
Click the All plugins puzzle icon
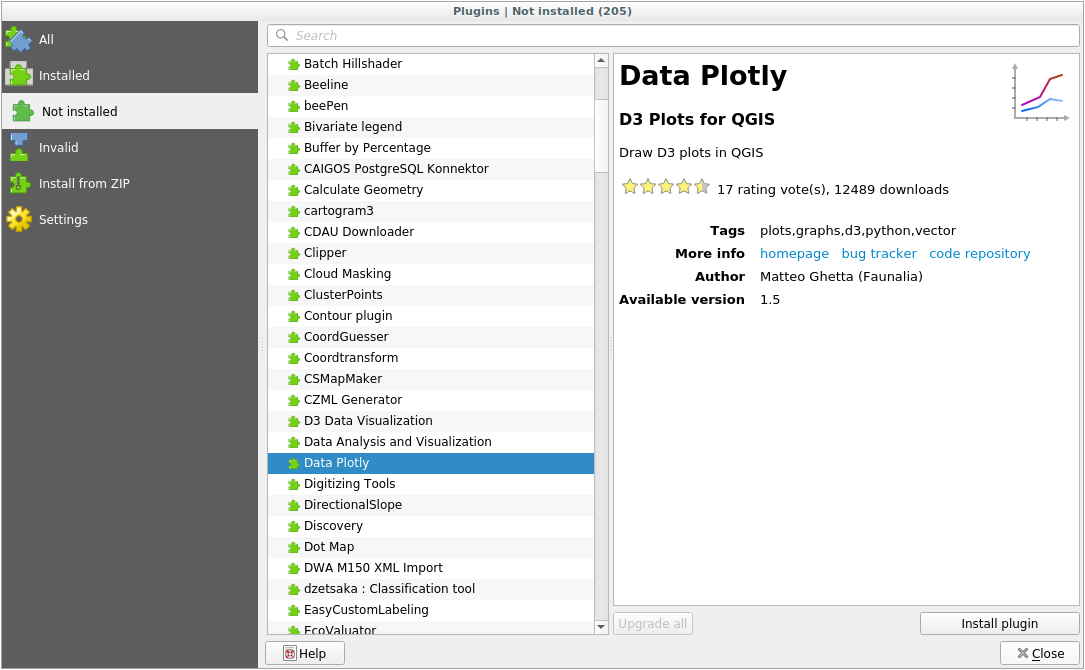coord(18,39)
